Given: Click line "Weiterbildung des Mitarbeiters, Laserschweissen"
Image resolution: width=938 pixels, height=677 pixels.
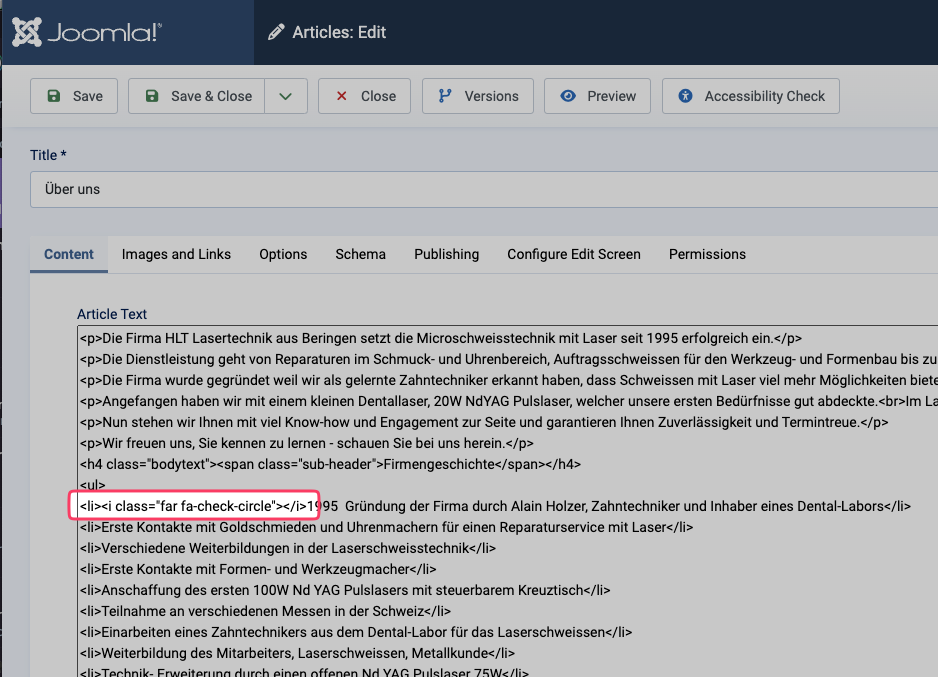Looking at the screenshot, I should point(297,653).
